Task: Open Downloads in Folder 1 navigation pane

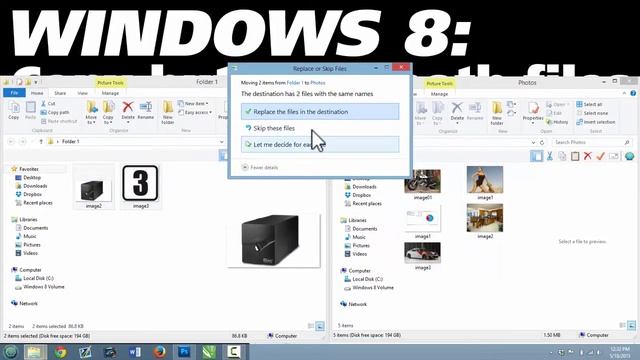Action: pos(35,186)
